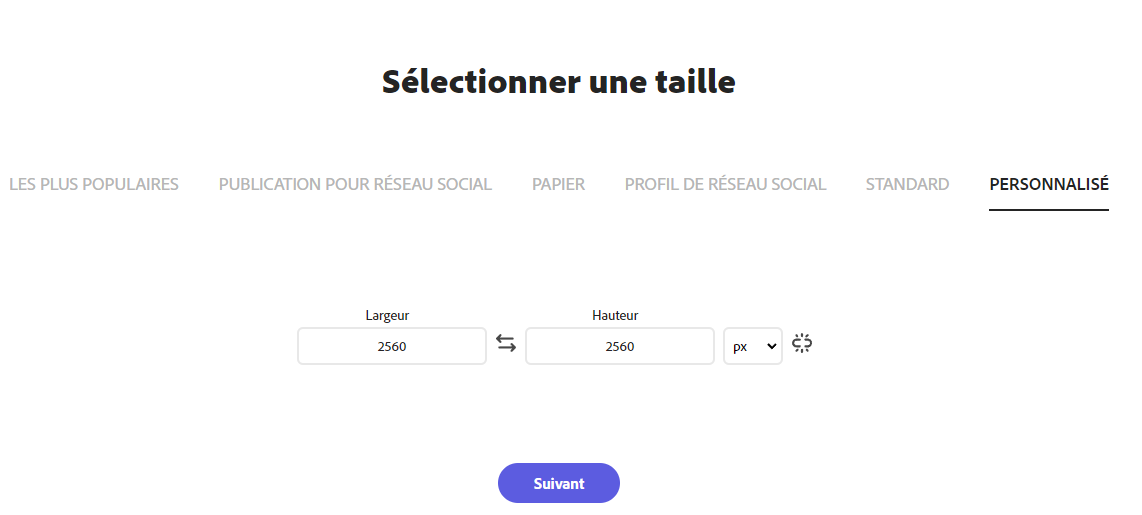Toggle the aspect ratio link icon

point(801,344)
